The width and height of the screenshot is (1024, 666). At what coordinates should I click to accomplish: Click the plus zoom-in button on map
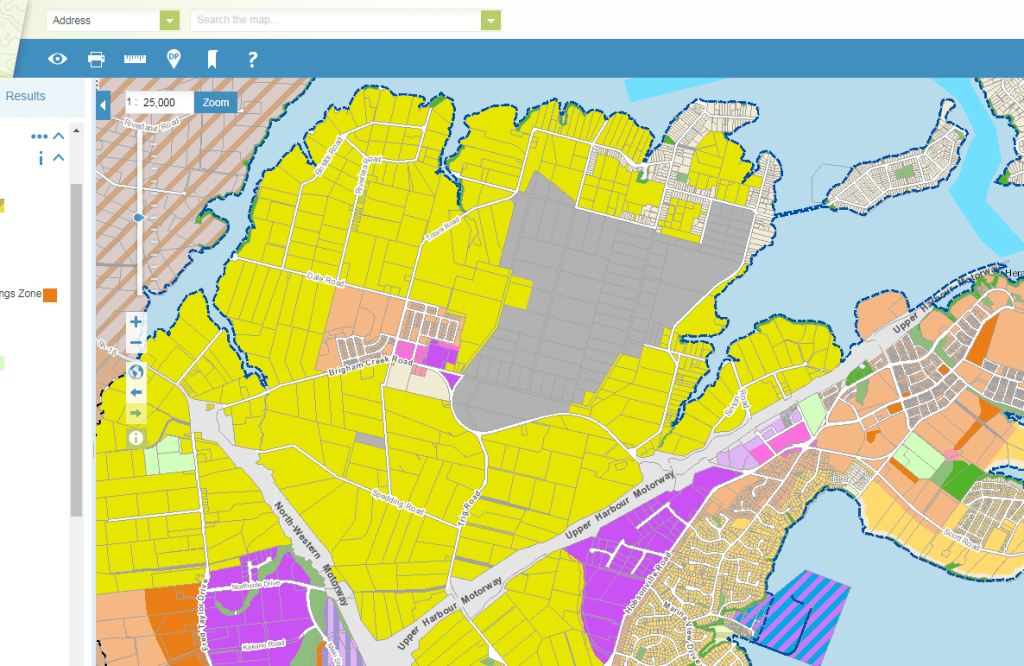tap(136, 322)
